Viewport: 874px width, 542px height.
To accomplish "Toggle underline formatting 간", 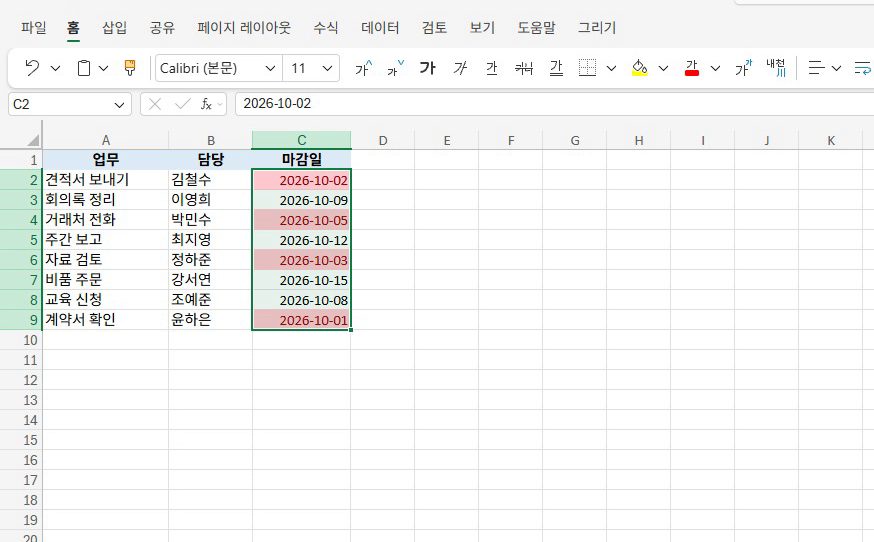I will point(492,68).
